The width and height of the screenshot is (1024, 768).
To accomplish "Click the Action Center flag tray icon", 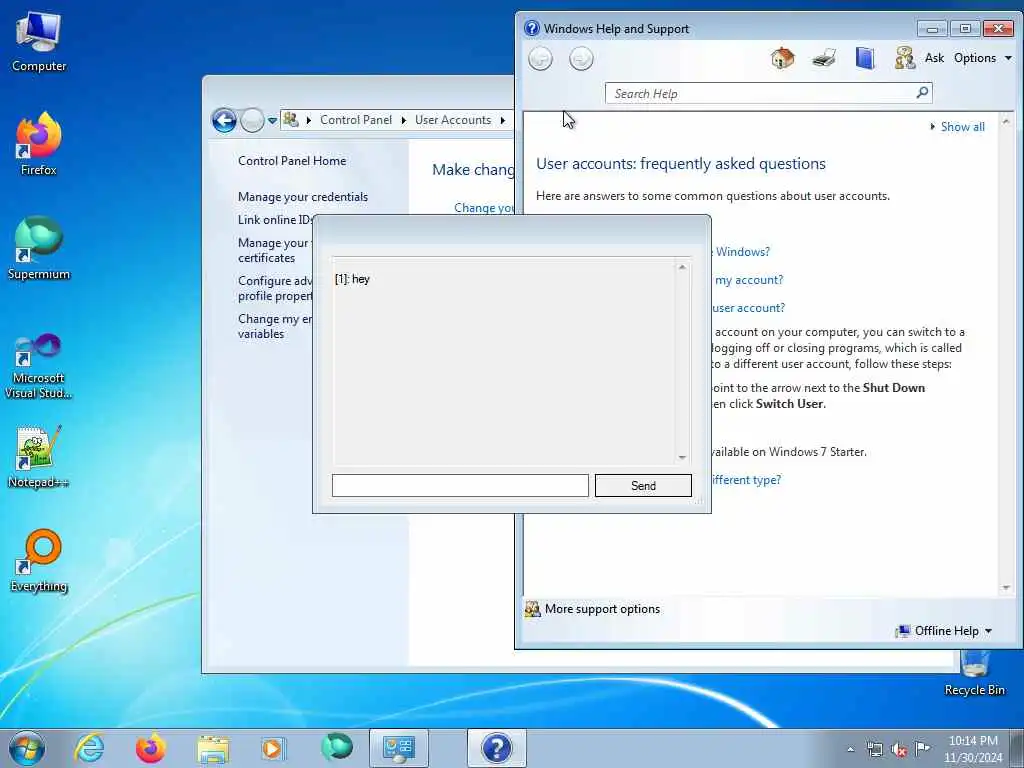I will click(922, 748).
